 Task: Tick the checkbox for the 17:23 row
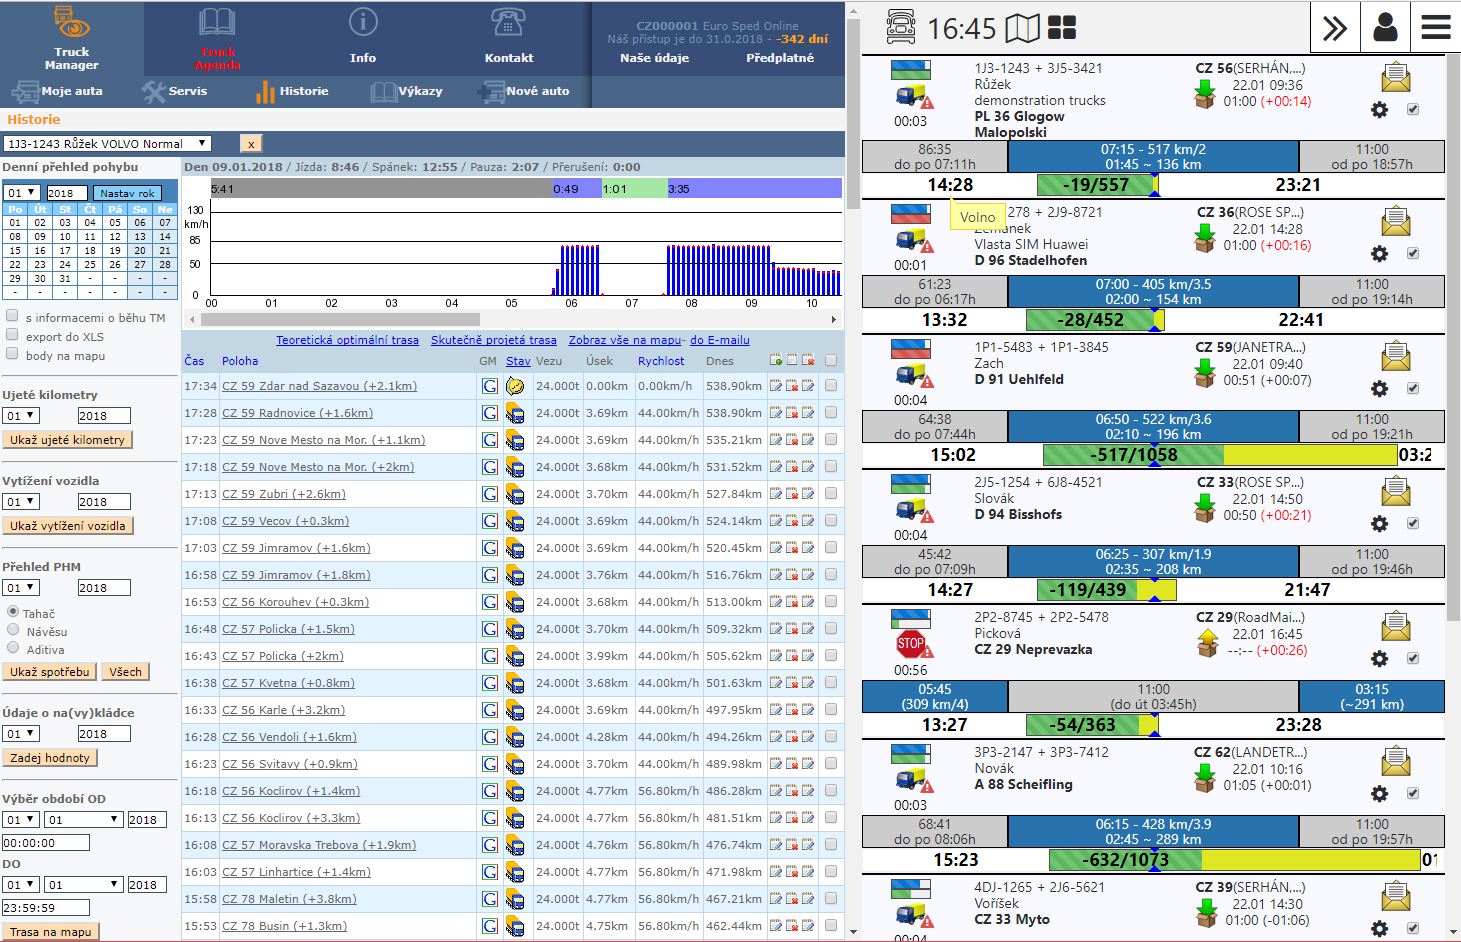831,439
